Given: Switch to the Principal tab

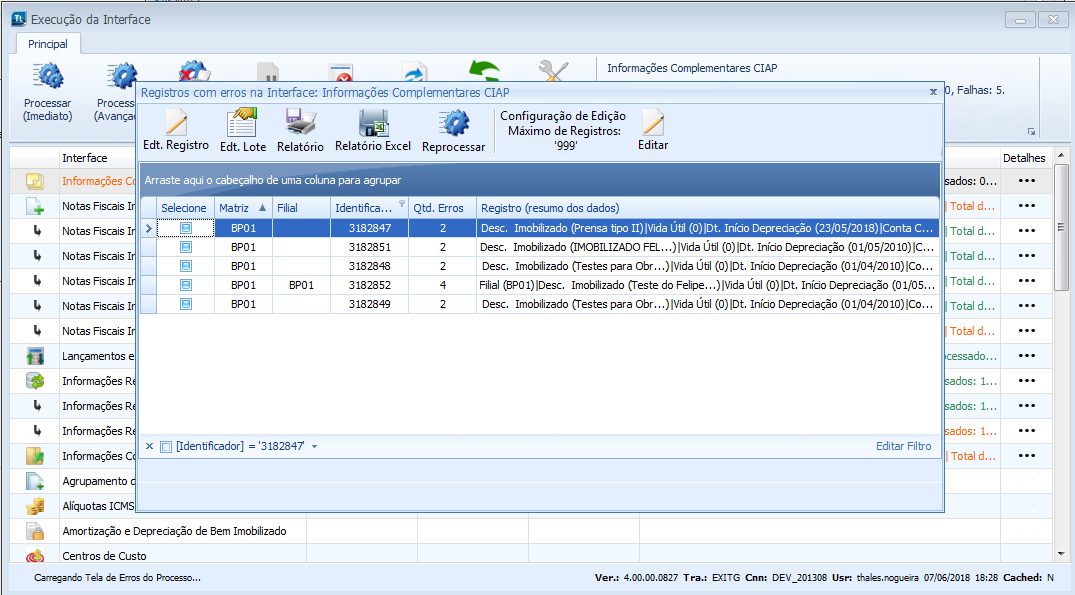Looking at the screenshot, I should (x=48, y=44).
